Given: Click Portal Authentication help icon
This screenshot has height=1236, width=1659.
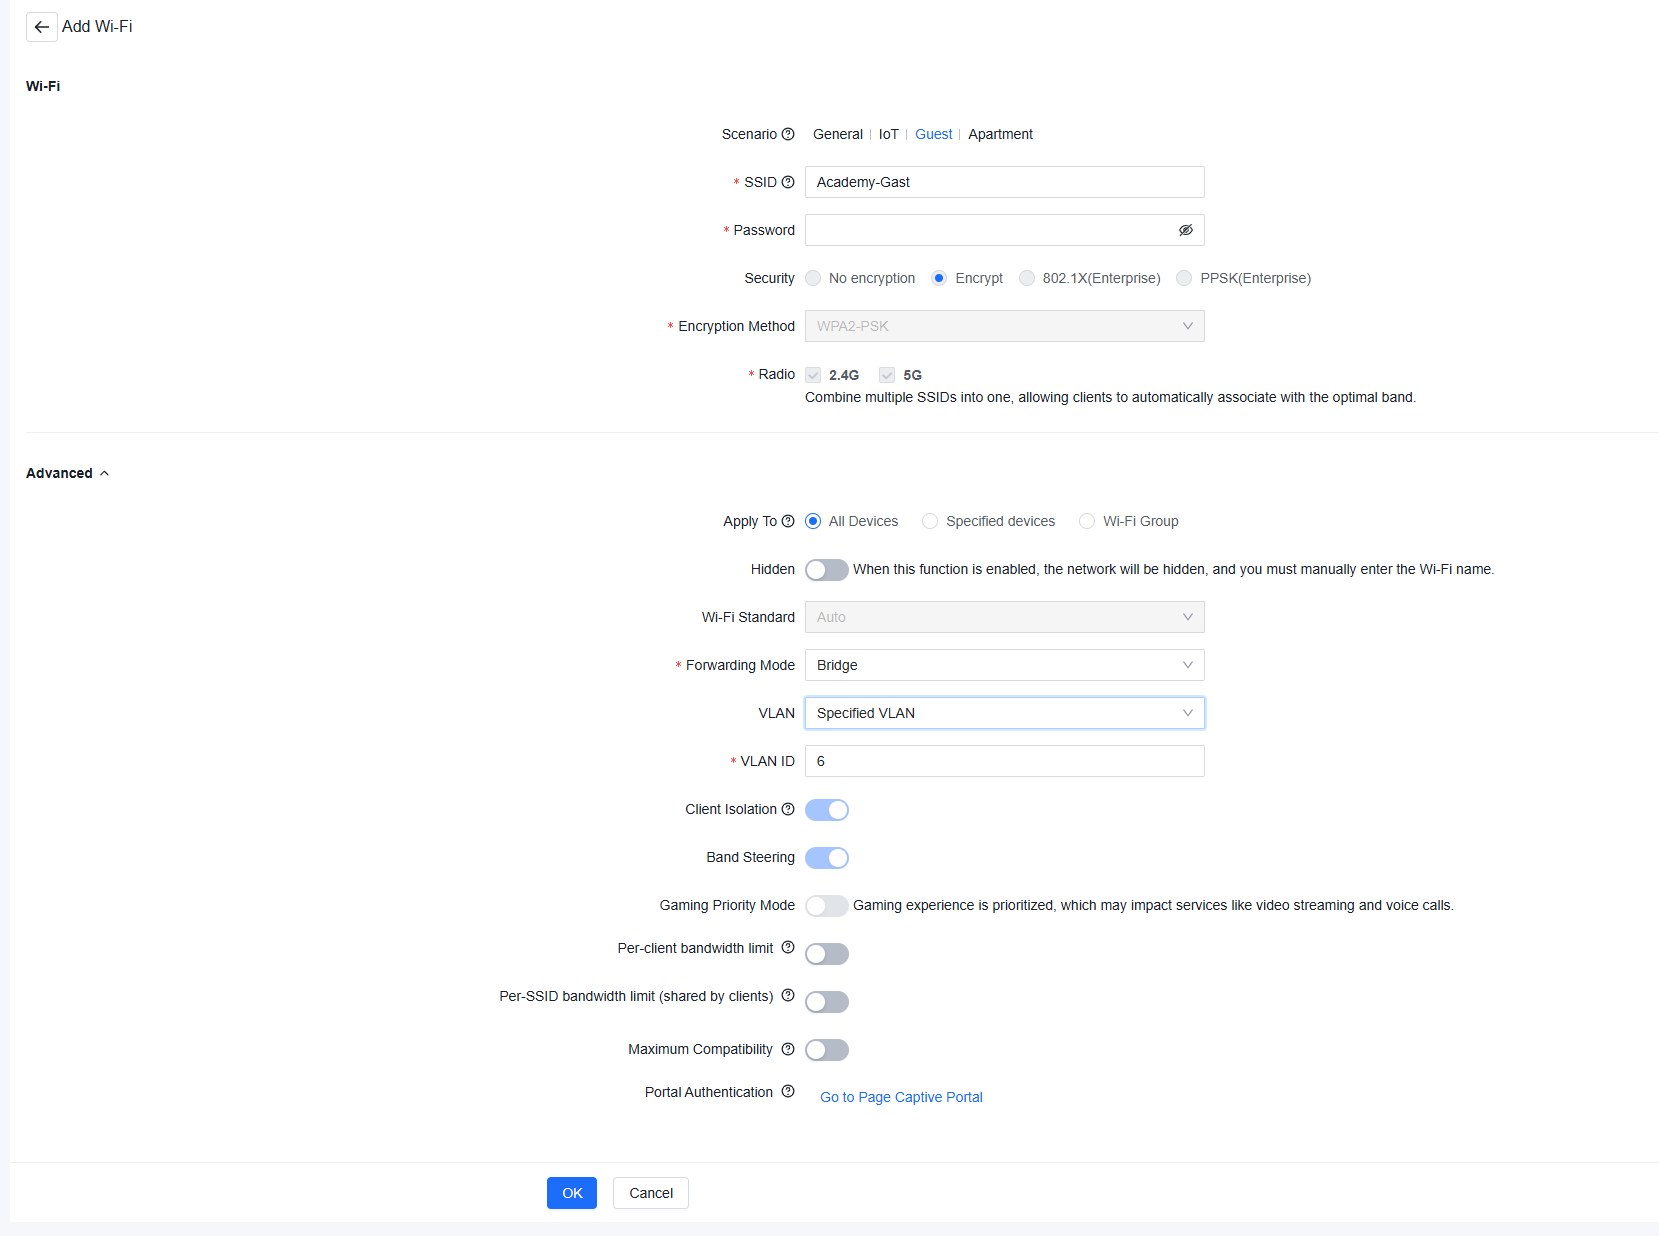Looking at the screenshot, I should [788, 1091].
